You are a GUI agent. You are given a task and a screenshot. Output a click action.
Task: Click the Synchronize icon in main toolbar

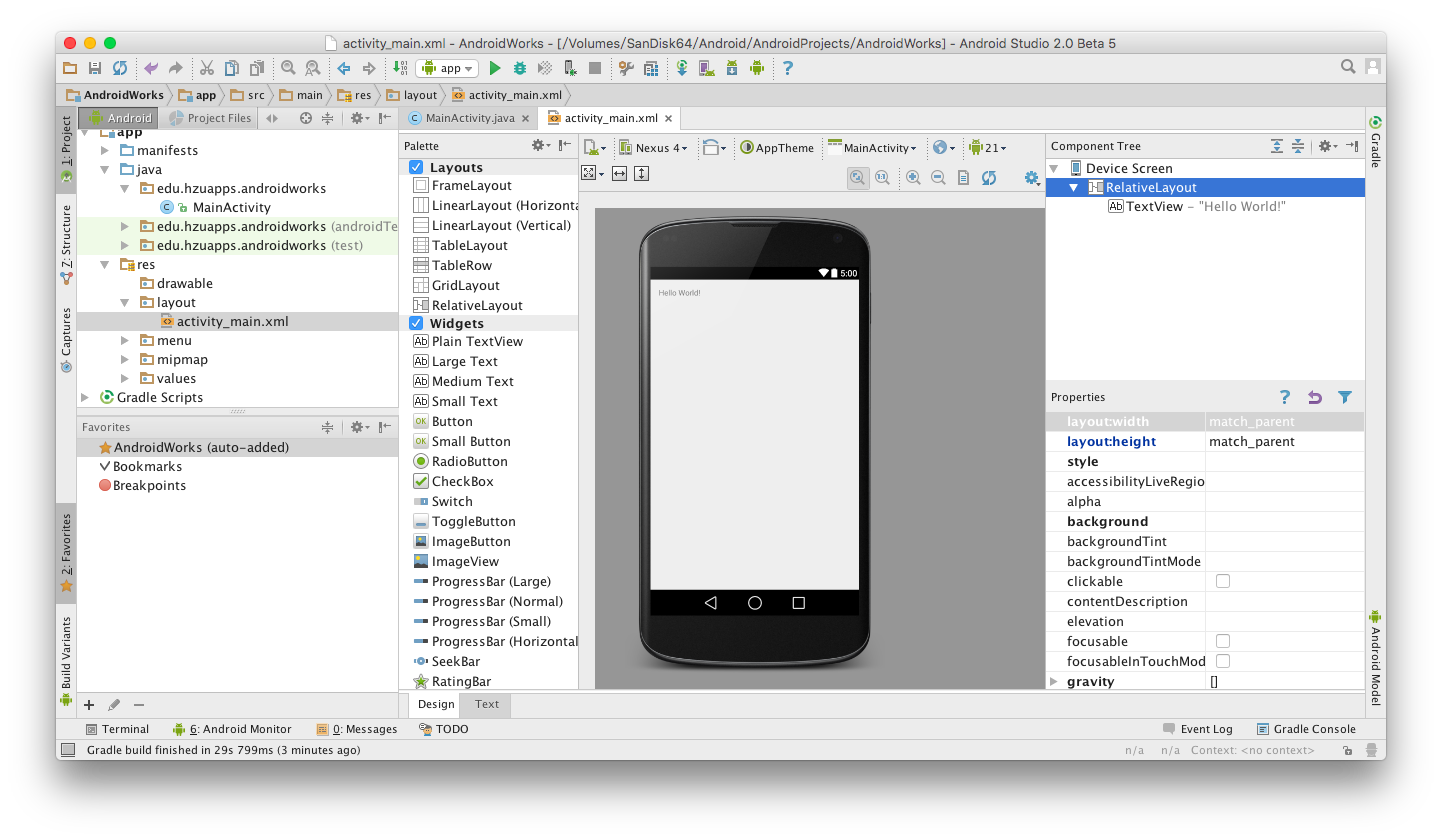[x=120, y=68]
